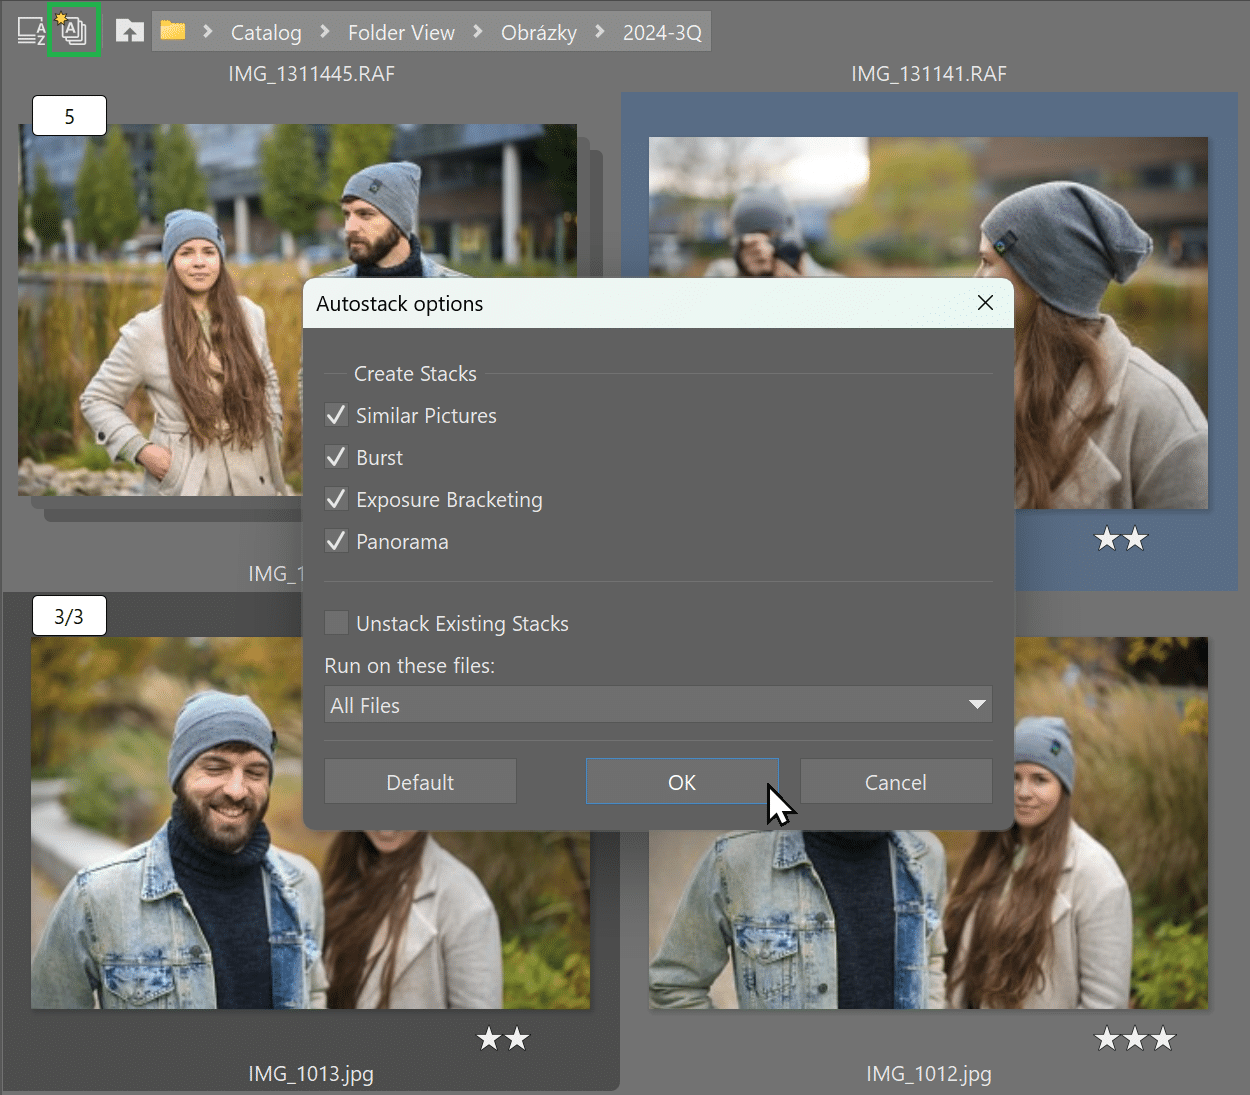Click the yellow folder icon in breadcrumb
This screenshot has width=1250, height=1095.
(x=173, y=31)
